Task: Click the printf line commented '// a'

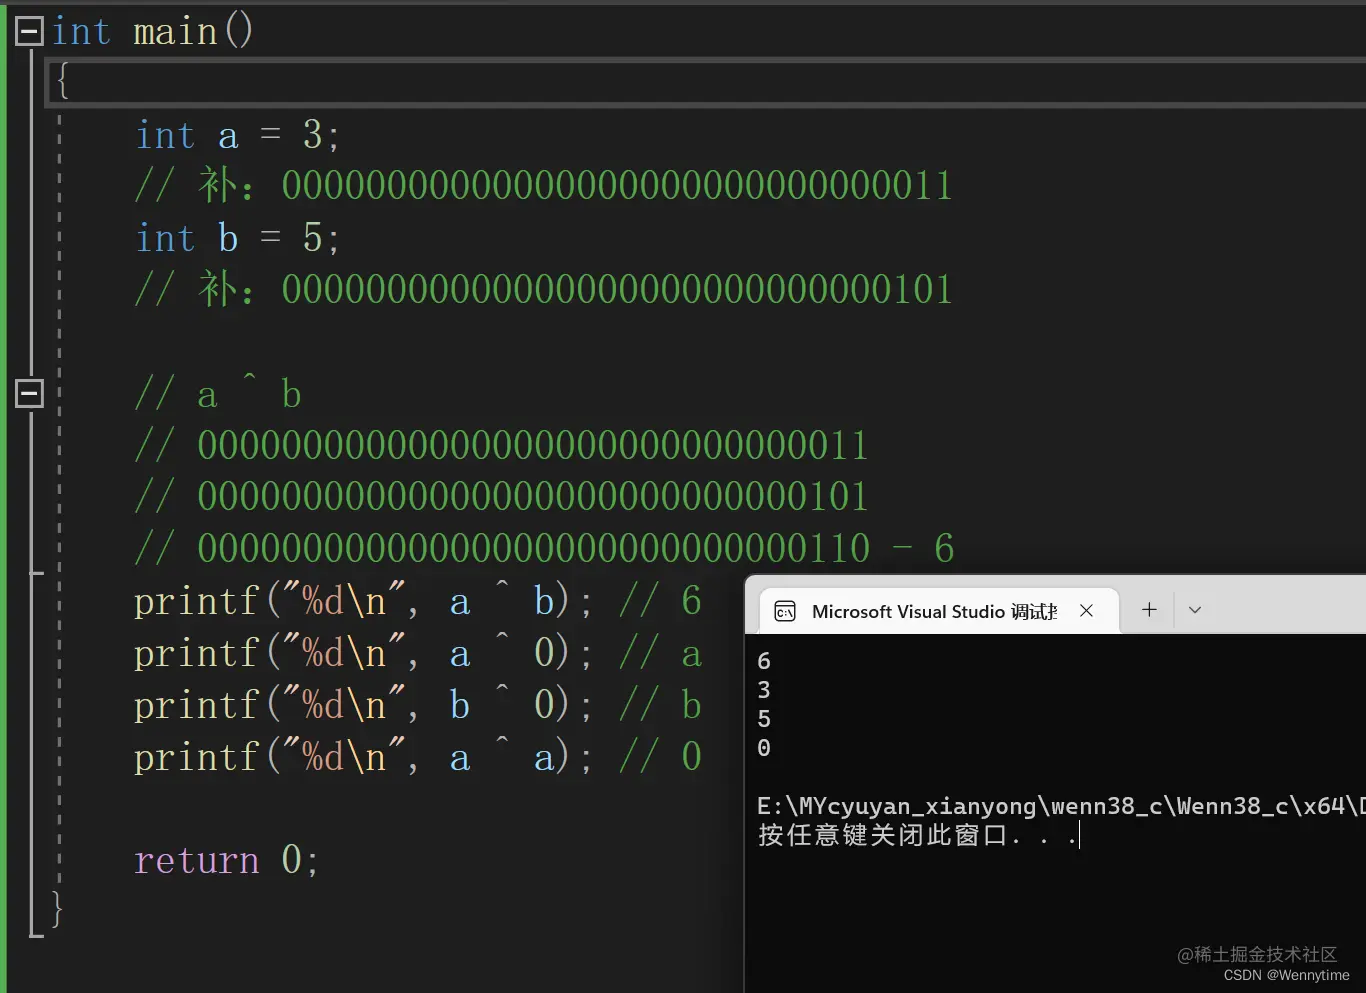Action: [x=418, y=653]
